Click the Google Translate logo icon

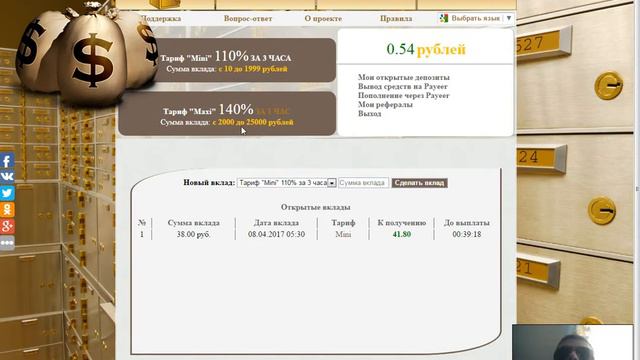[x=444, y=18]
